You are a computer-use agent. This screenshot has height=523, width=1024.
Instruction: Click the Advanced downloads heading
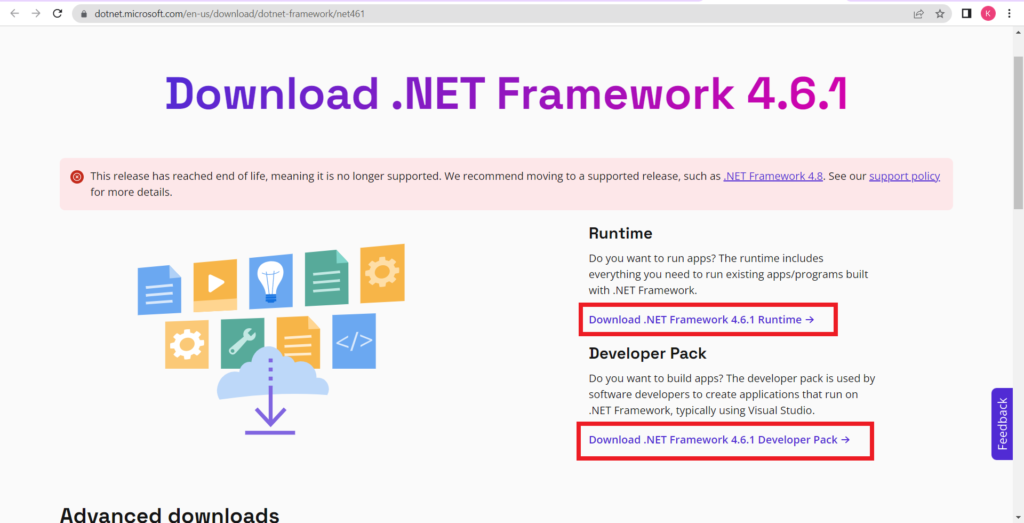pyautogui.click(x=169, y=515)
